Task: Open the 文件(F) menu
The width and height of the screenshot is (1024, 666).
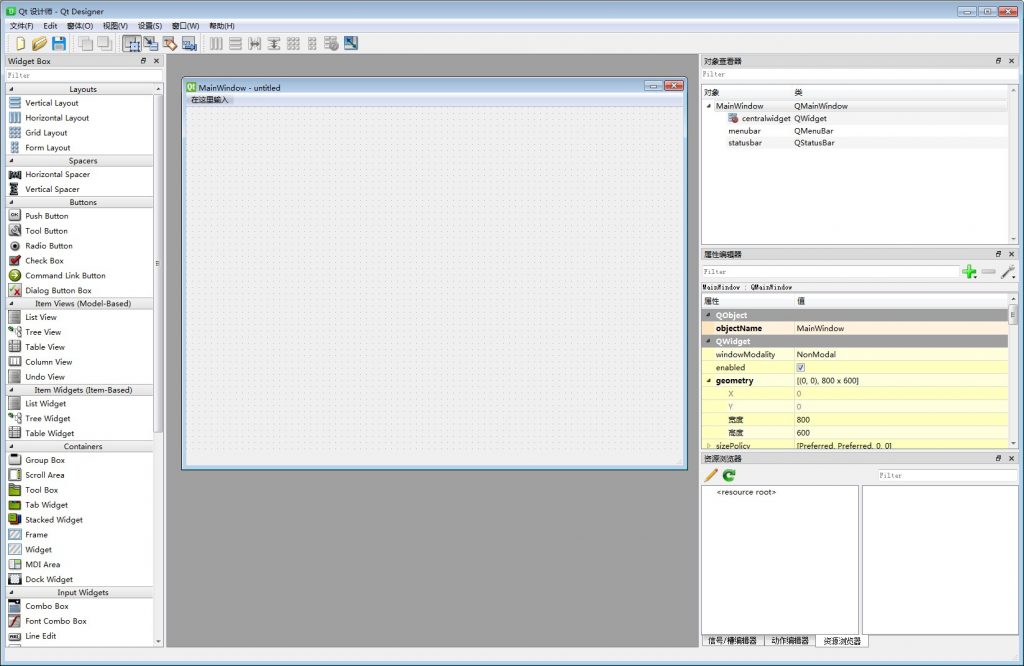Action: 21,25
